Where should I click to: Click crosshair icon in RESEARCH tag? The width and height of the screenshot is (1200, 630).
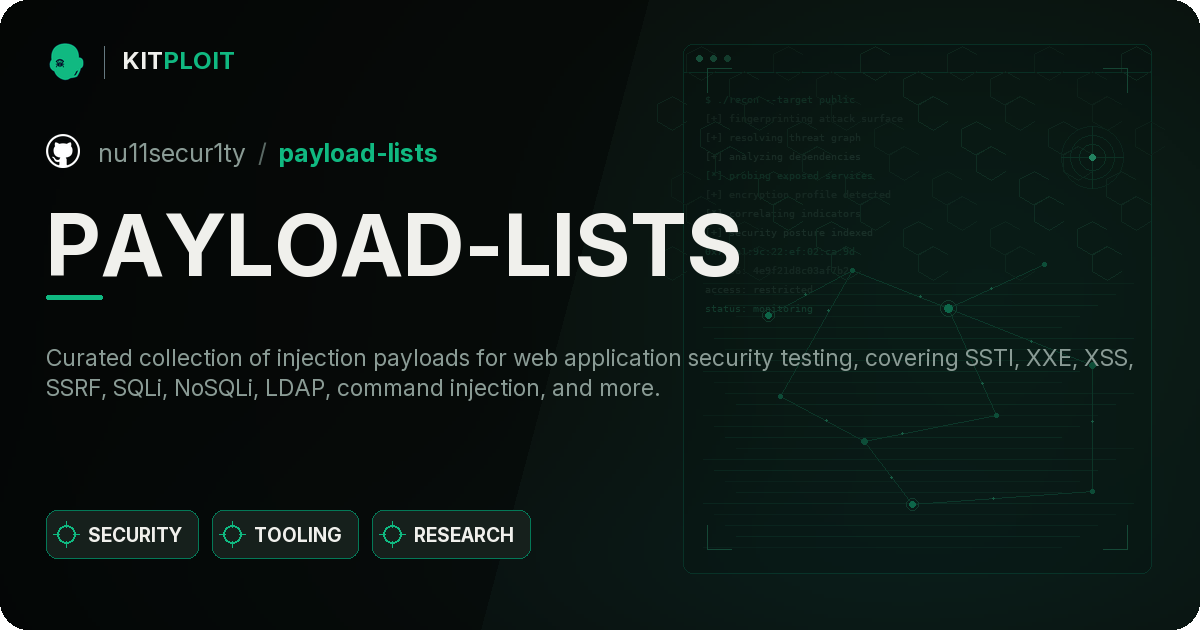pos(393,535)
